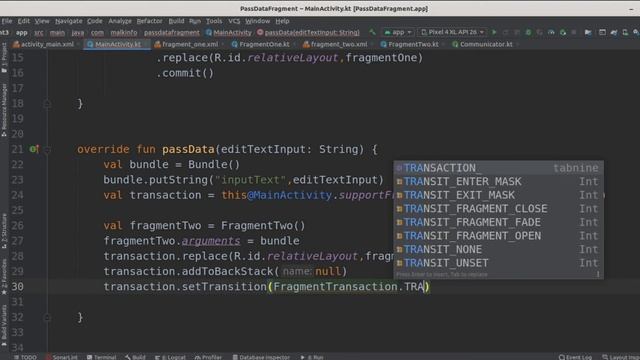Click the malkinfo breadcrumb

pyautogui.click(x=124, y=32)
